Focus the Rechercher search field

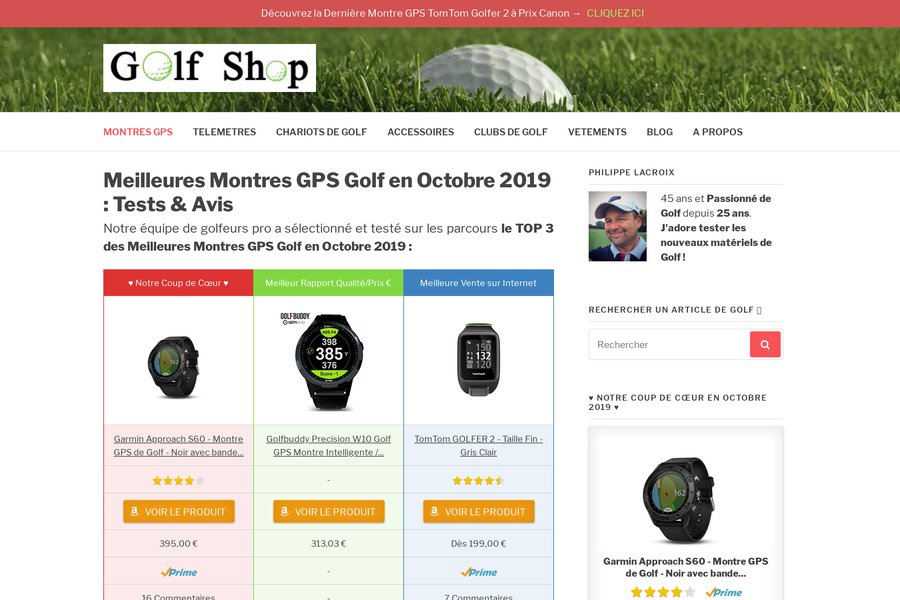(669, 344)
